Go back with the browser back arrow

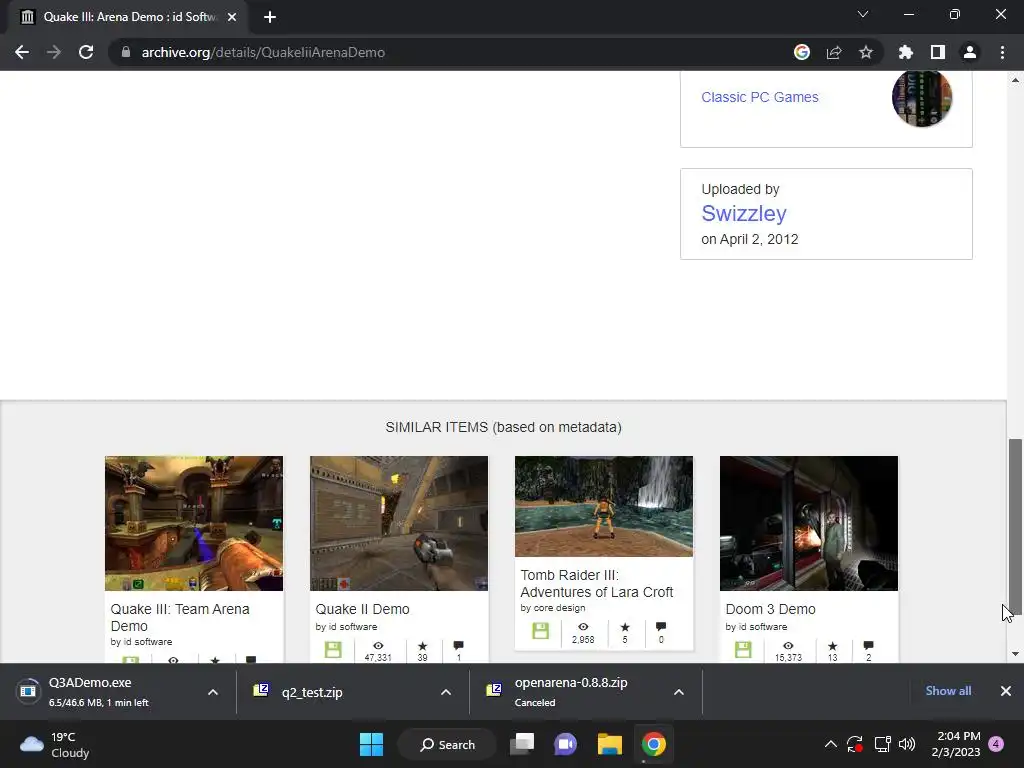pos(22,52)
